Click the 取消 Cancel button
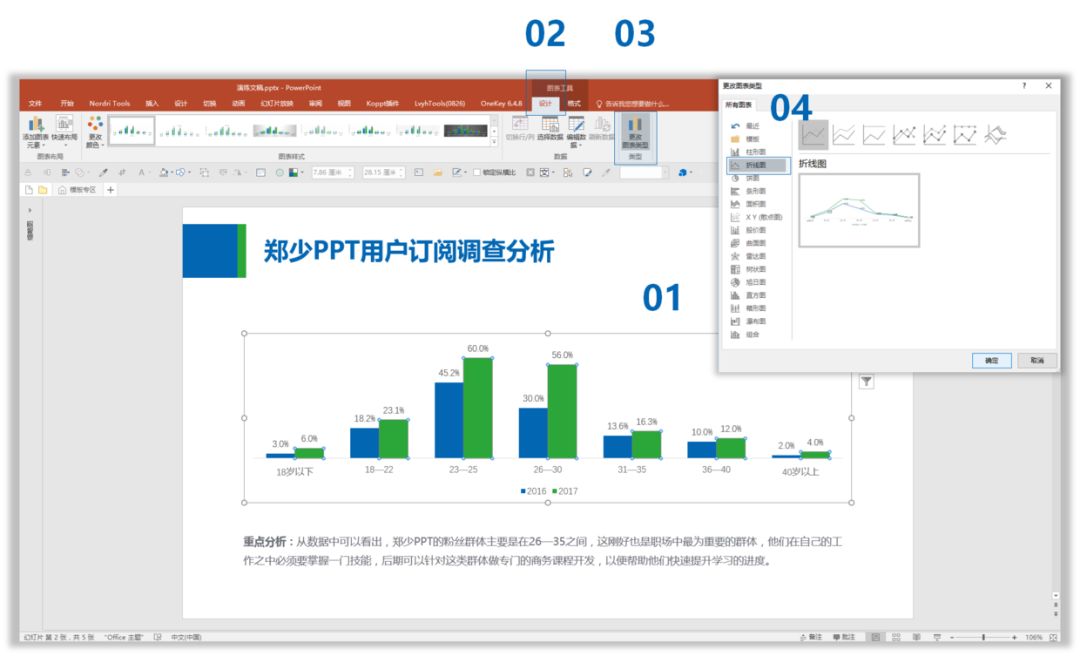The image size is (1080, 656). [1037, 360]
